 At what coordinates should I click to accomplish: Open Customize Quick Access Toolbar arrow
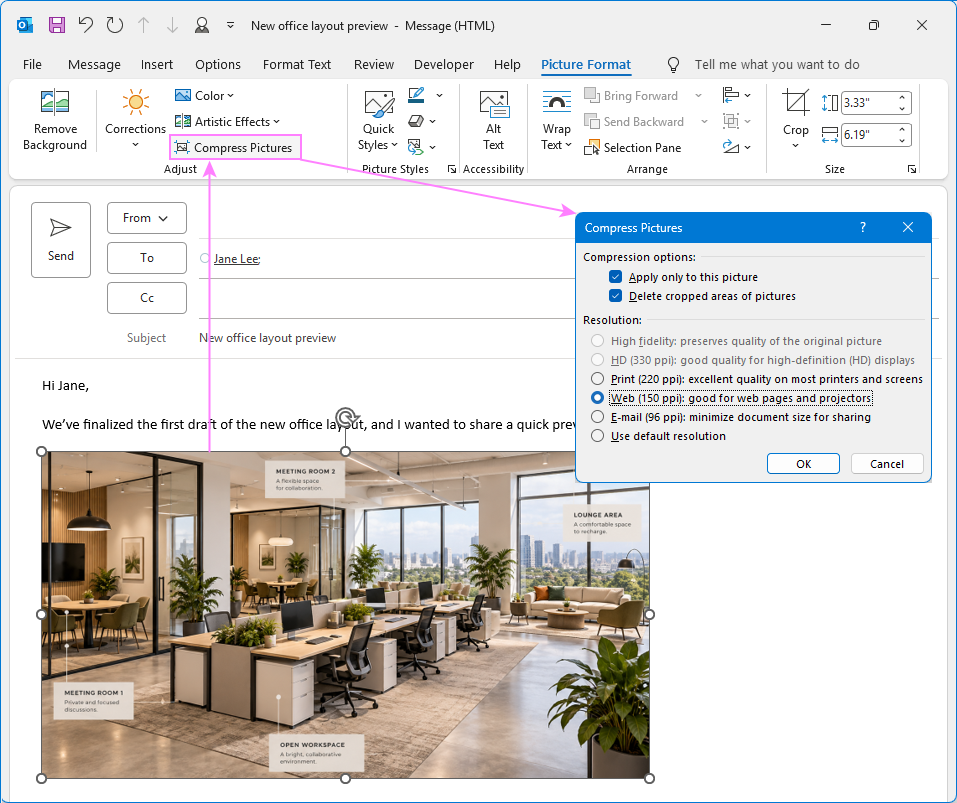tap(230, 25)
